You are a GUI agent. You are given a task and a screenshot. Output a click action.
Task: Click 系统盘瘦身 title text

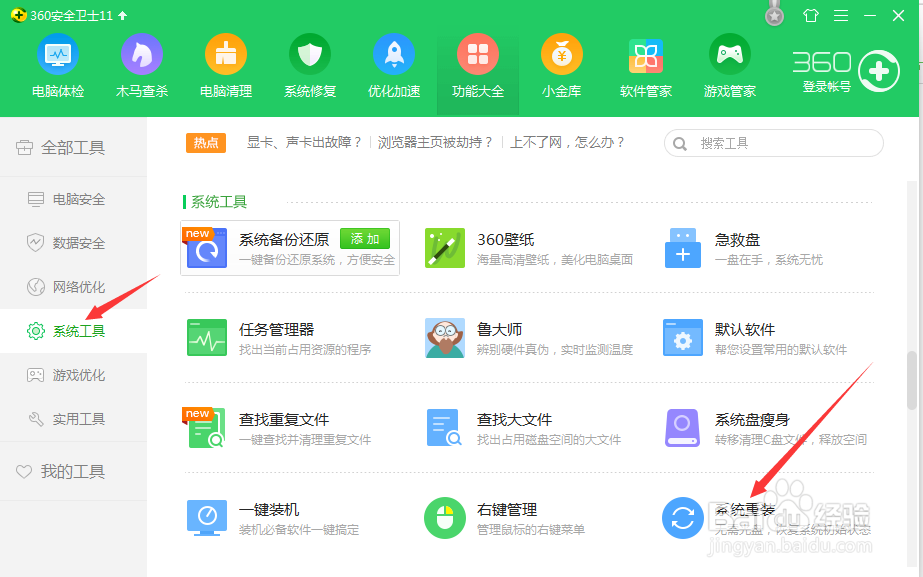tap(752, 419)
